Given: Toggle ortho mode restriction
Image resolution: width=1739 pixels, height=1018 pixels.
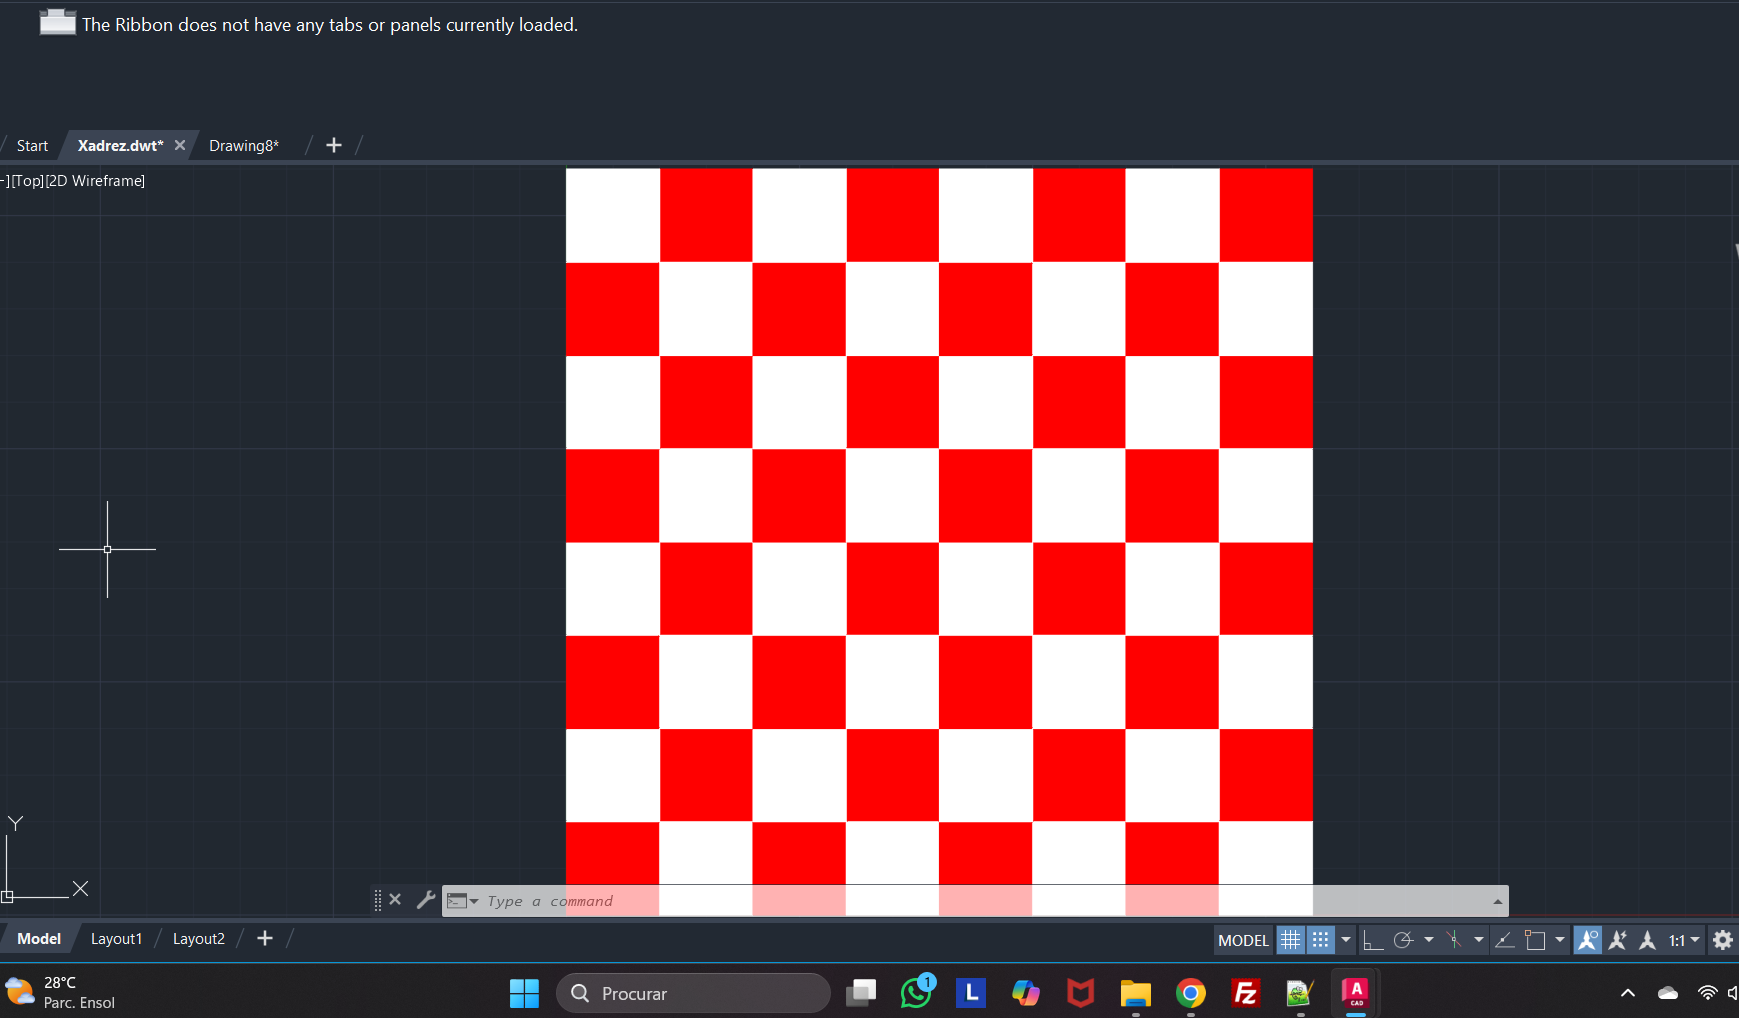Looking at the screenshot, I should [x=1373, y=940].
